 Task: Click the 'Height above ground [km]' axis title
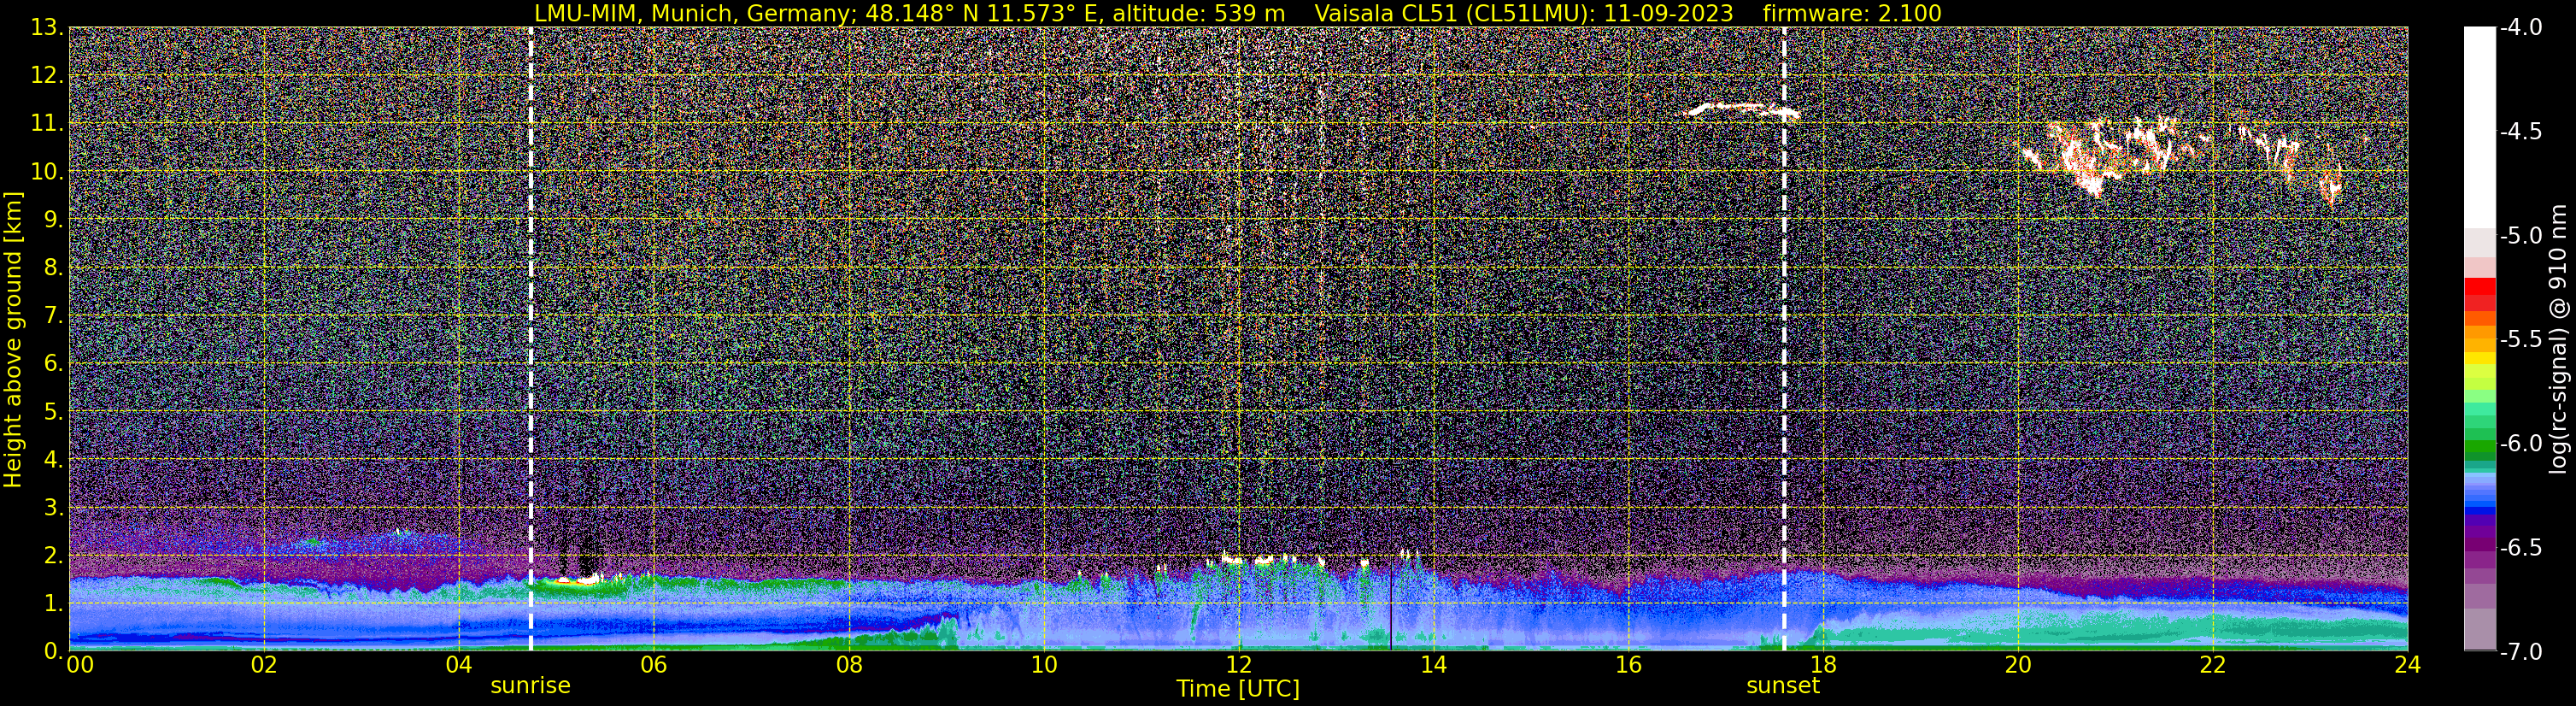pyautogui.click(x=13, y=339)
